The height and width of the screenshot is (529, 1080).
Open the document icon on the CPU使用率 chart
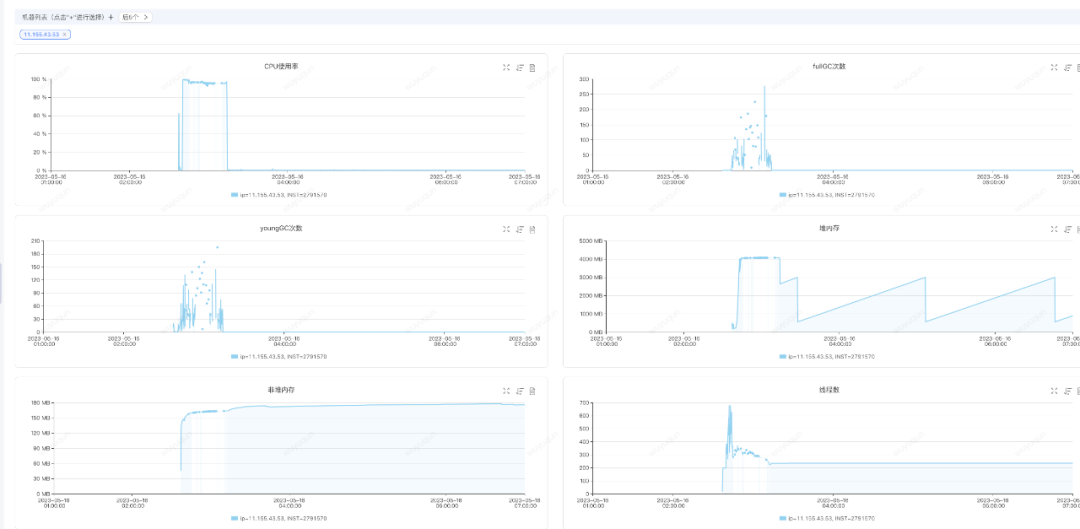pos(532,67)
